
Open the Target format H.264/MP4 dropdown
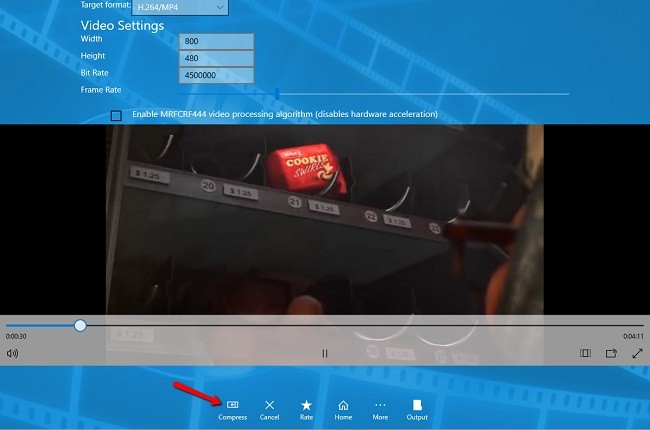point(180,7)
